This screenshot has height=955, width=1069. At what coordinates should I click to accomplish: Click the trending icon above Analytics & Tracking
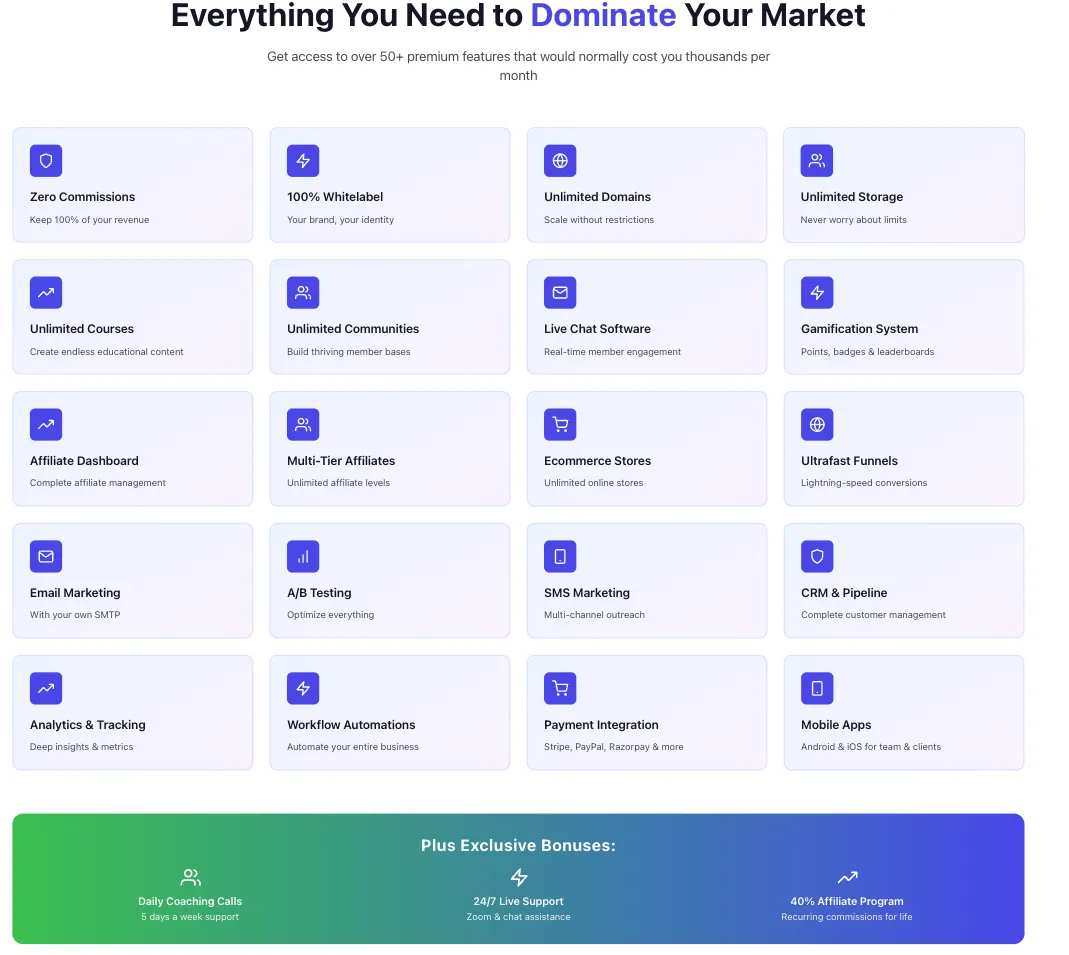click(46, 688)
